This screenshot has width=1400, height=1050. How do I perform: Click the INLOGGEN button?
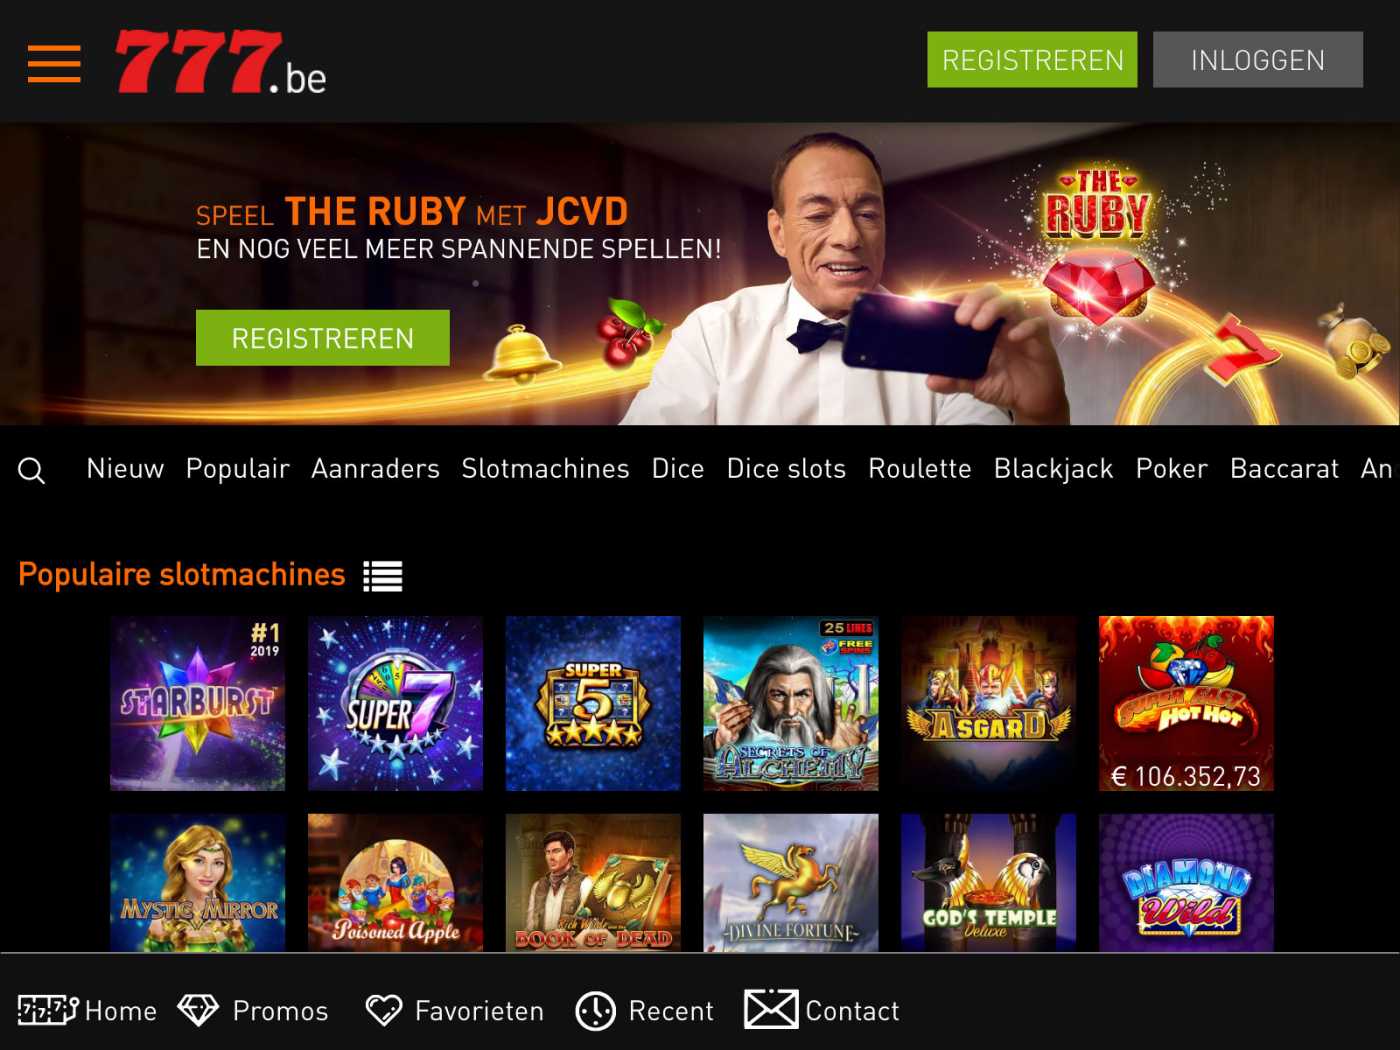click(1258, 60)
